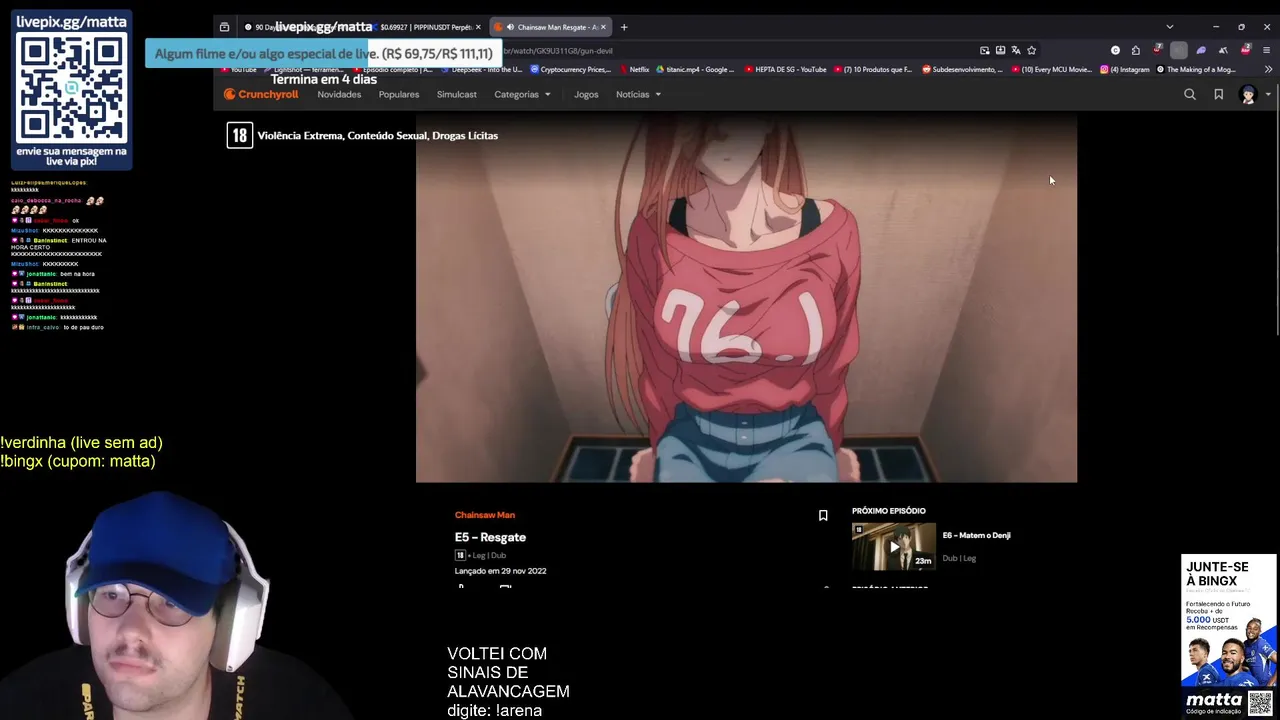
Task: Open Crunchyroll search
Action: 1189,94
